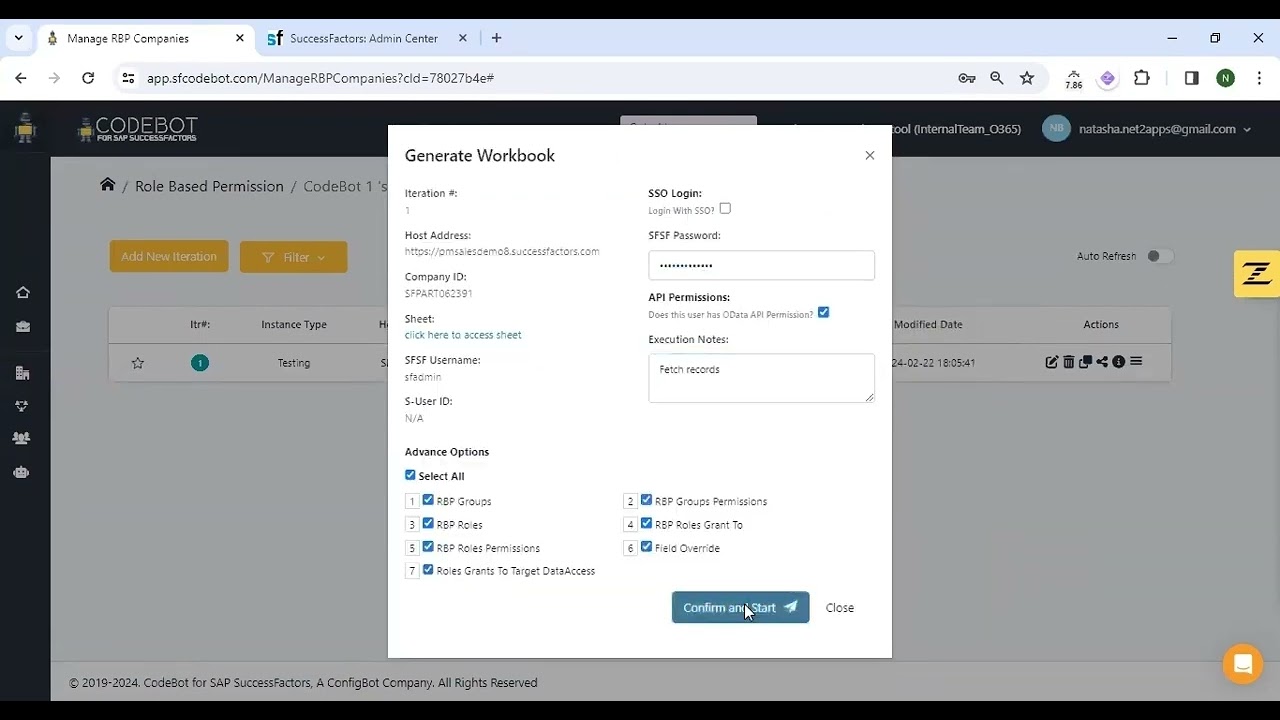Click the delete trash icon in Actions
The height and width of the screenshot is (720, 1280).
point(1068,362)
